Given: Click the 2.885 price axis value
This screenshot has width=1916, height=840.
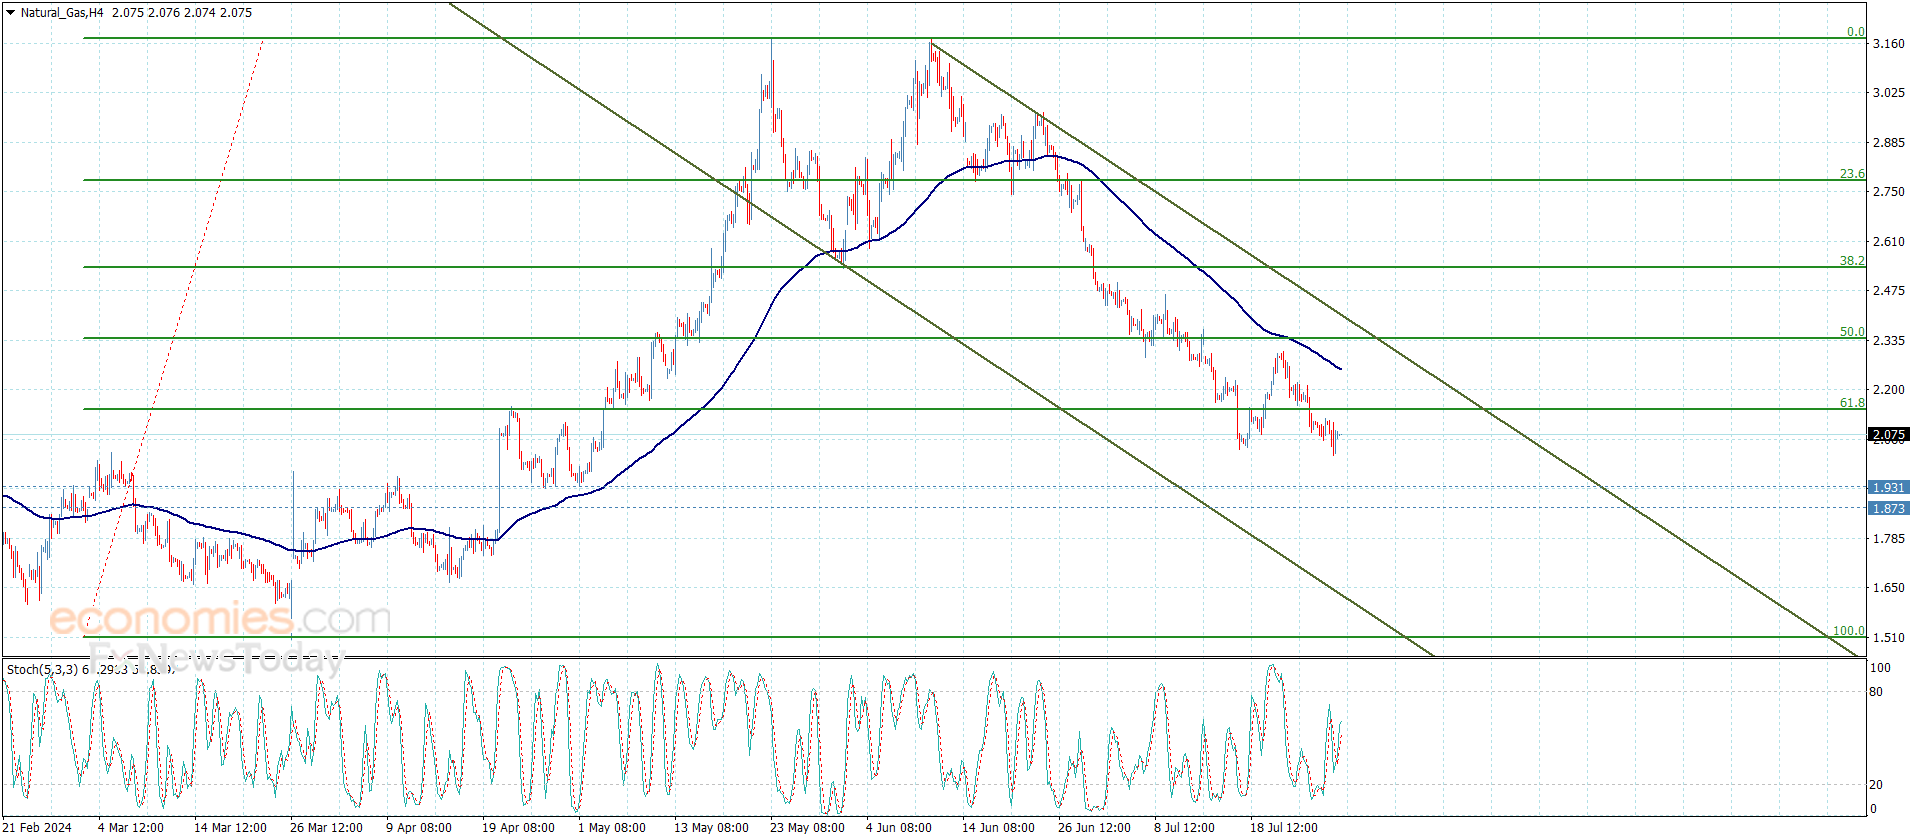Looking at the screenshot, I should (x=1888, y=143).
